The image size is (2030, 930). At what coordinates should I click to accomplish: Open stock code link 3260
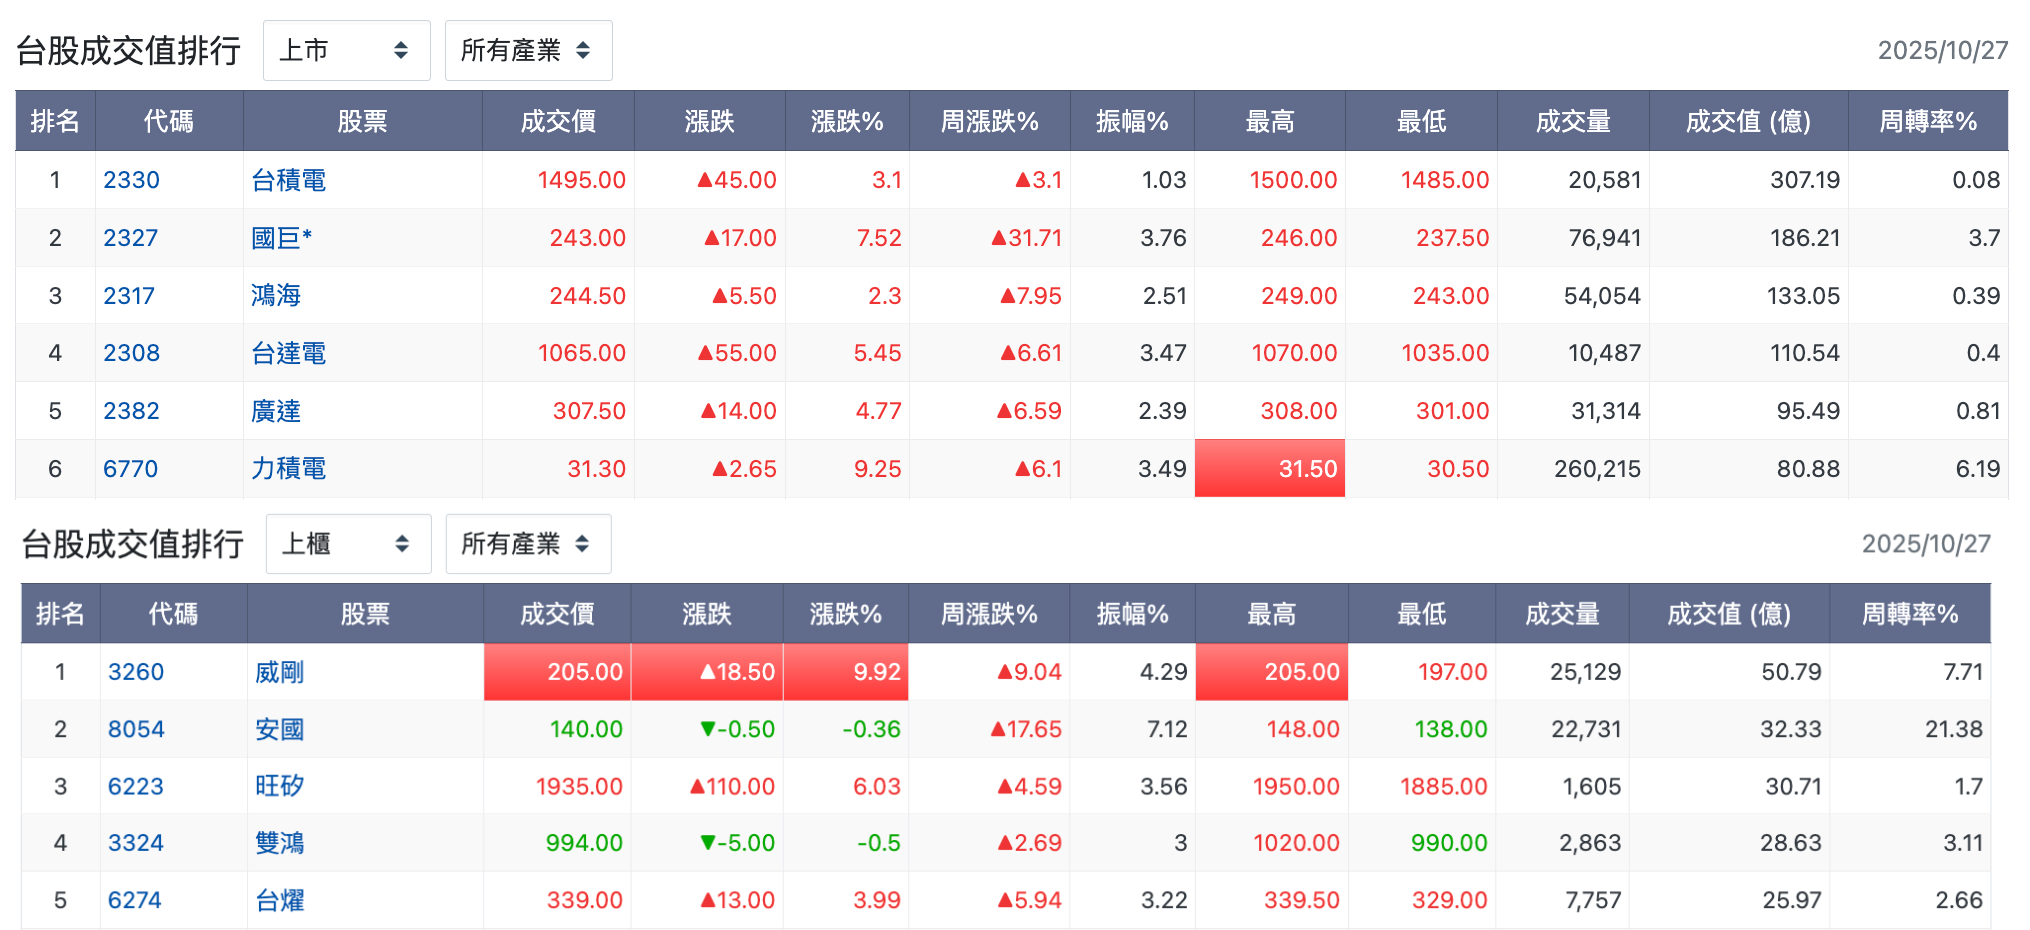coord(136,672)
